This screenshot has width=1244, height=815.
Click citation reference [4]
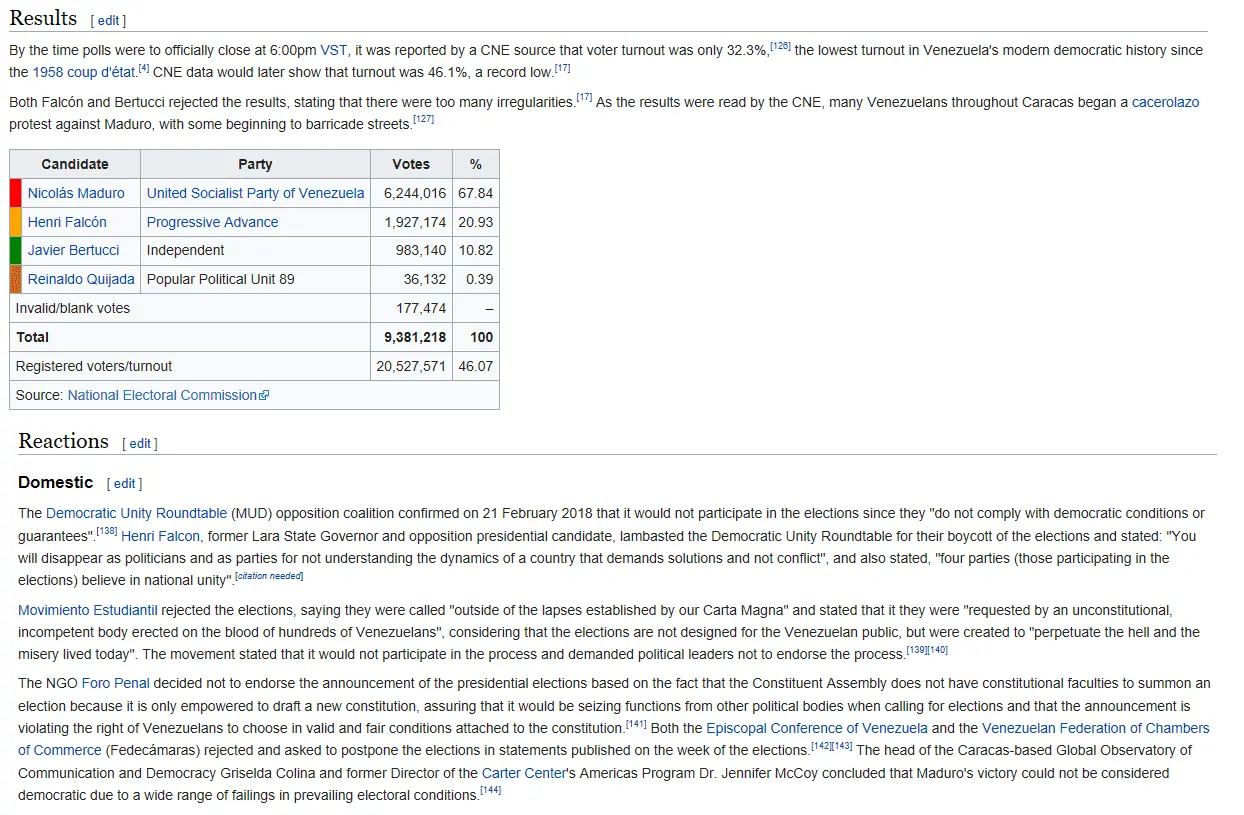point(144,67)
